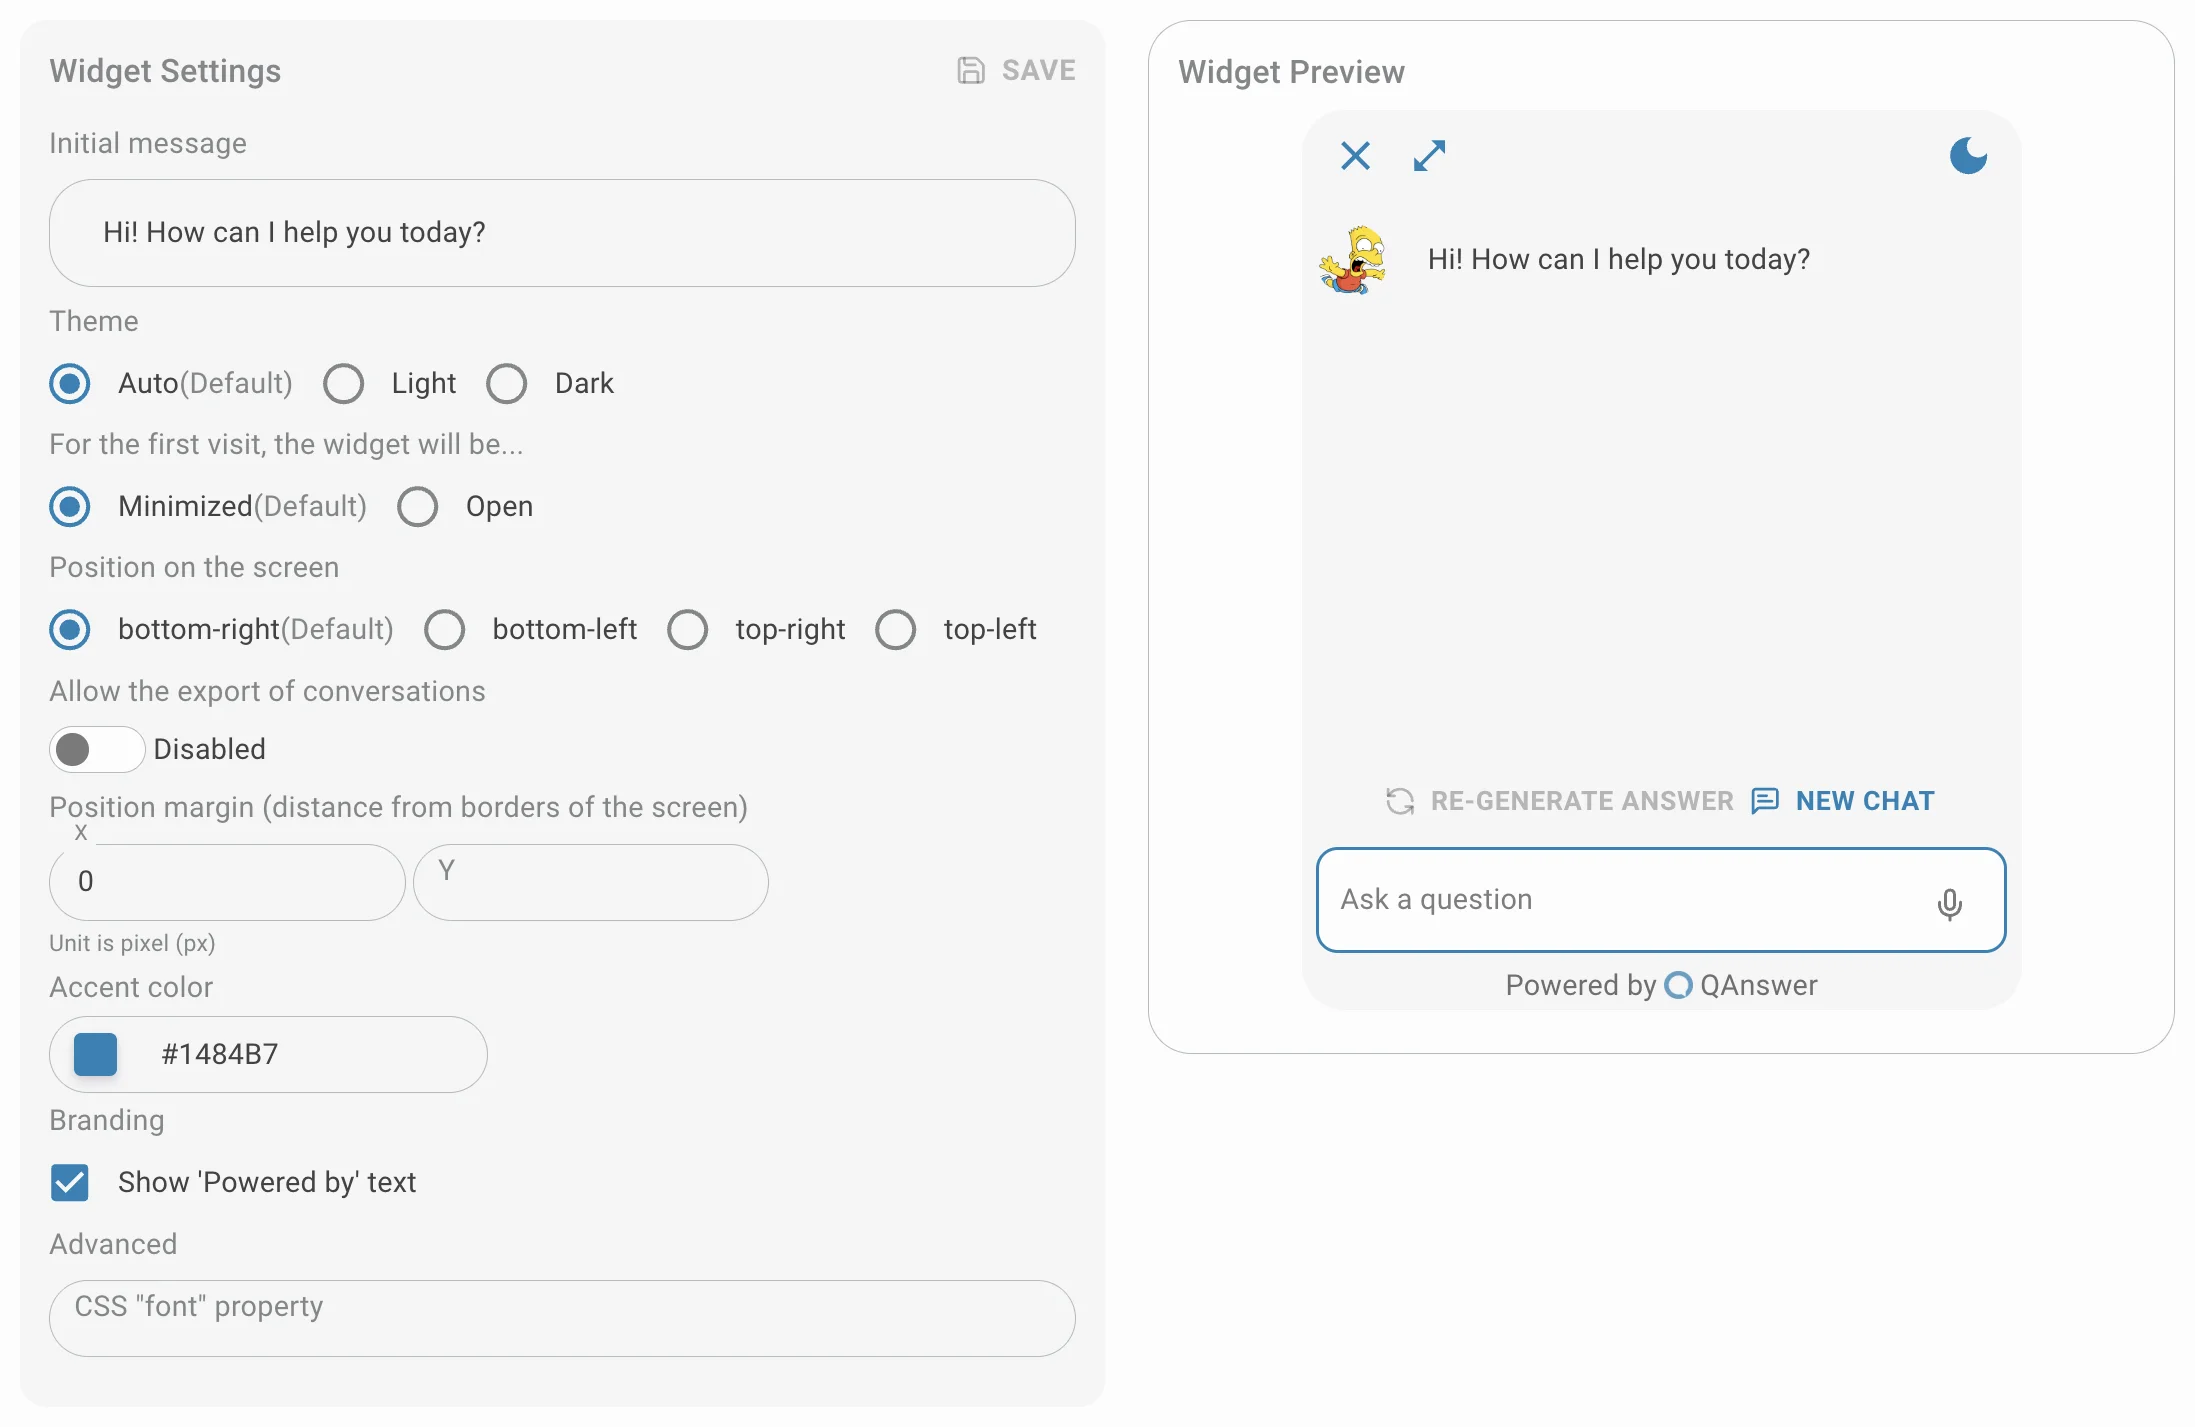
Task: Uncheck Show 'Powered by' text checkbox
Action: 70,1183
